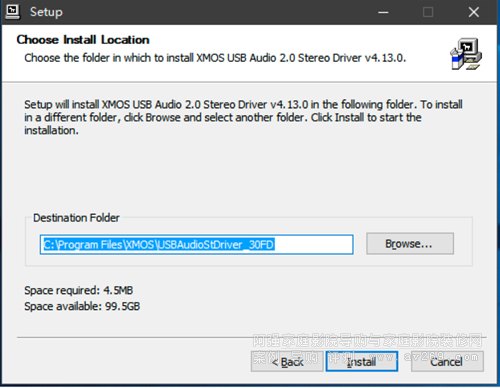Click the greyed-out maximize window button
500x388 pixels.
coord(428,12)
